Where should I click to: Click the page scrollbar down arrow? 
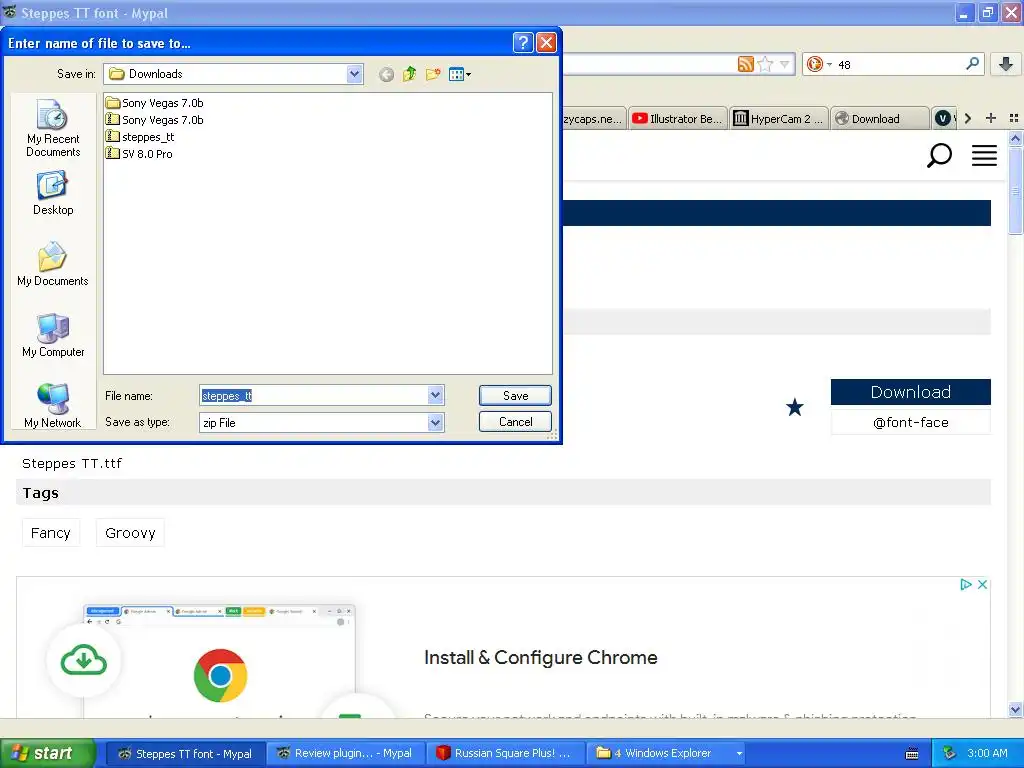pos(1015,710)
